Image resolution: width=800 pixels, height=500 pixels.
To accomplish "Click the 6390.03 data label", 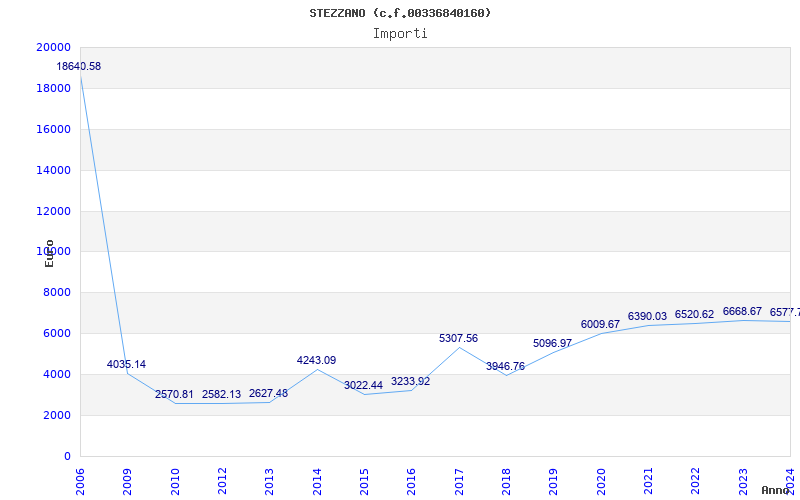I will click(x=647, y=316).
